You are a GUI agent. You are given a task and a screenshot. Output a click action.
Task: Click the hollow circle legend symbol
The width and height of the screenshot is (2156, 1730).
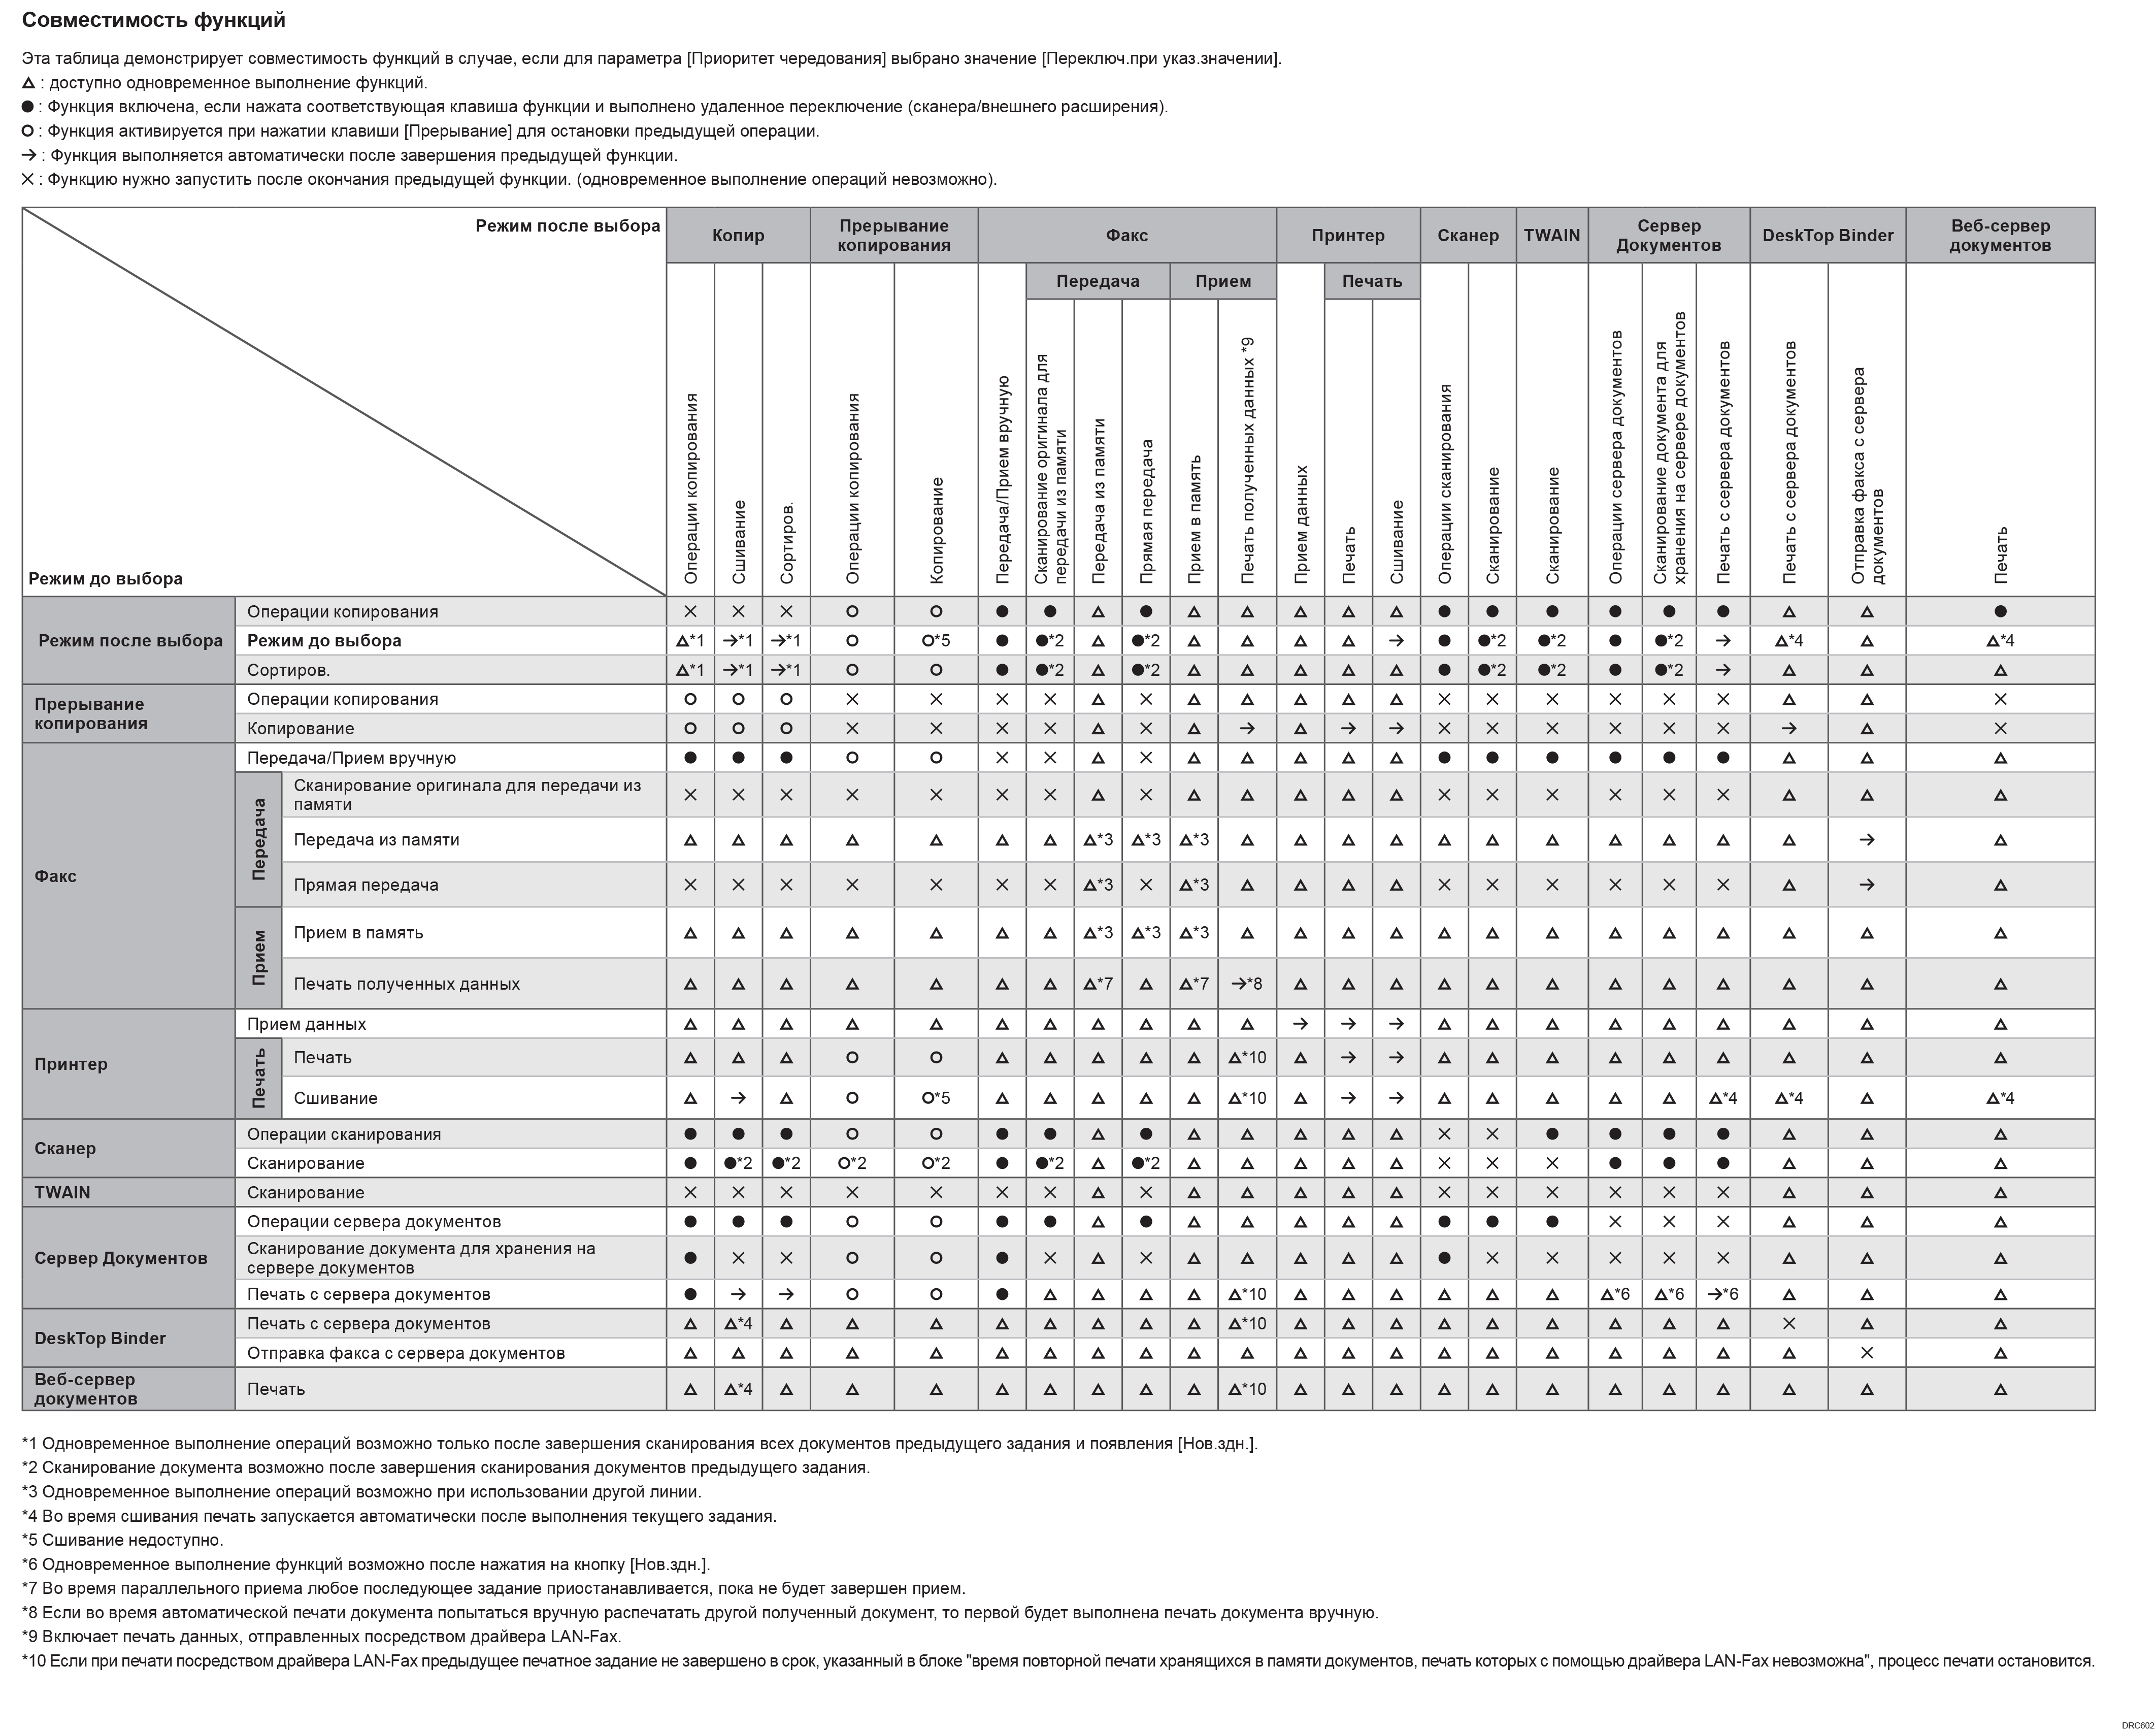point(27,131)
